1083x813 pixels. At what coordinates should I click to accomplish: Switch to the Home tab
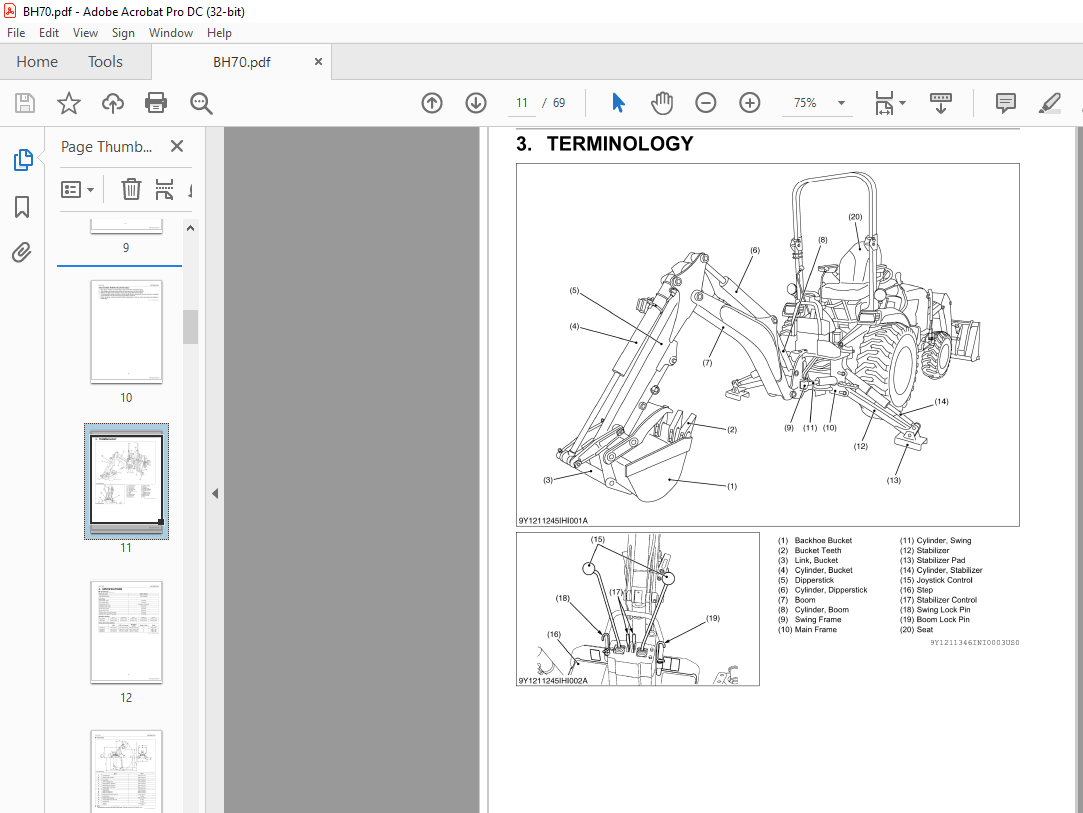[x=37, y=61]
